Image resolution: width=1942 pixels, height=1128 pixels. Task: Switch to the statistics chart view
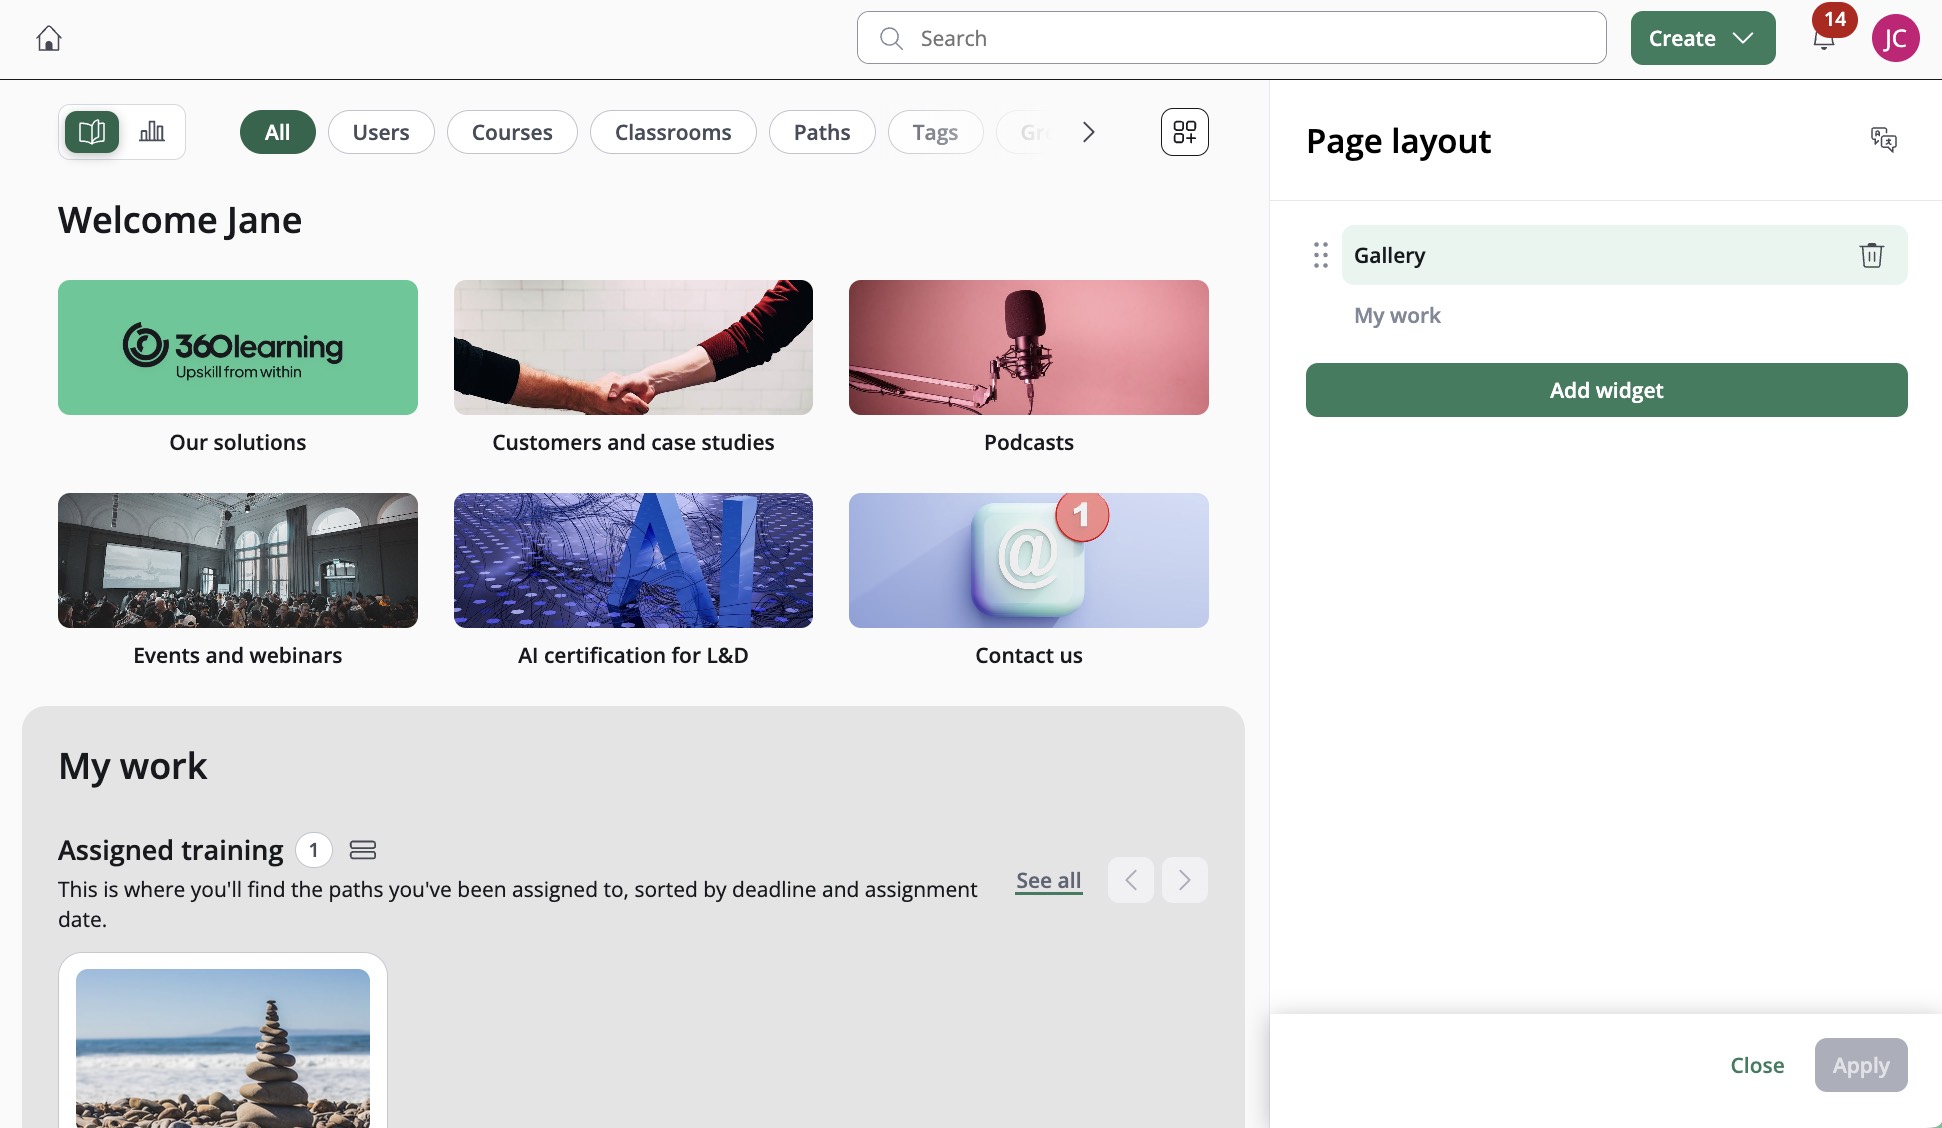(152, 132)
